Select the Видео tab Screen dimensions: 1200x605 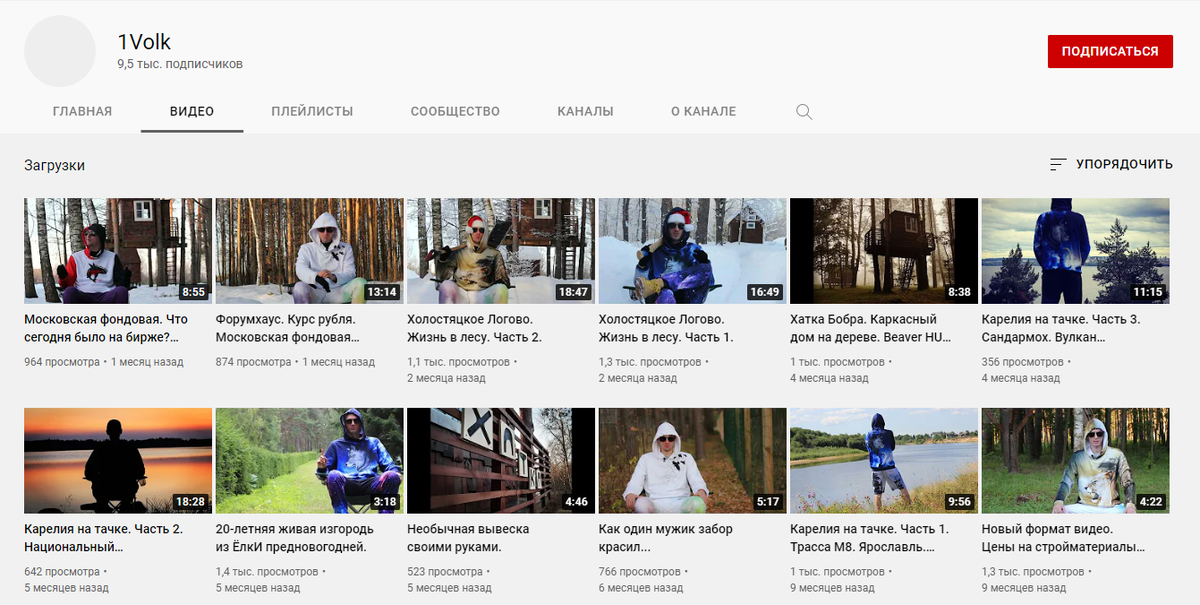click(192, 112)
